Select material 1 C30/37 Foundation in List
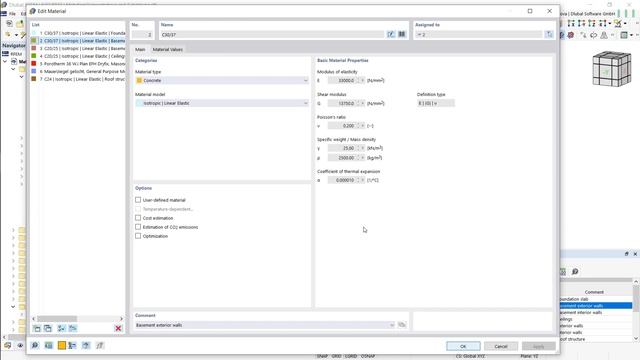The width and height of the screenshot is (640, 360). (78, 33)
